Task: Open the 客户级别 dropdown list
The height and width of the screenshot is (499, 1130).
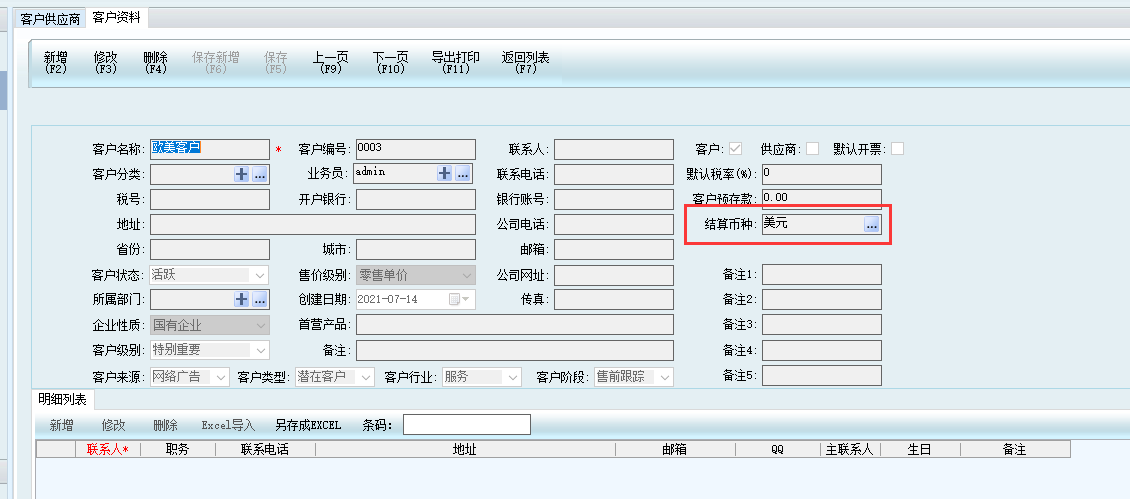Action: click(x=260, y=350)
